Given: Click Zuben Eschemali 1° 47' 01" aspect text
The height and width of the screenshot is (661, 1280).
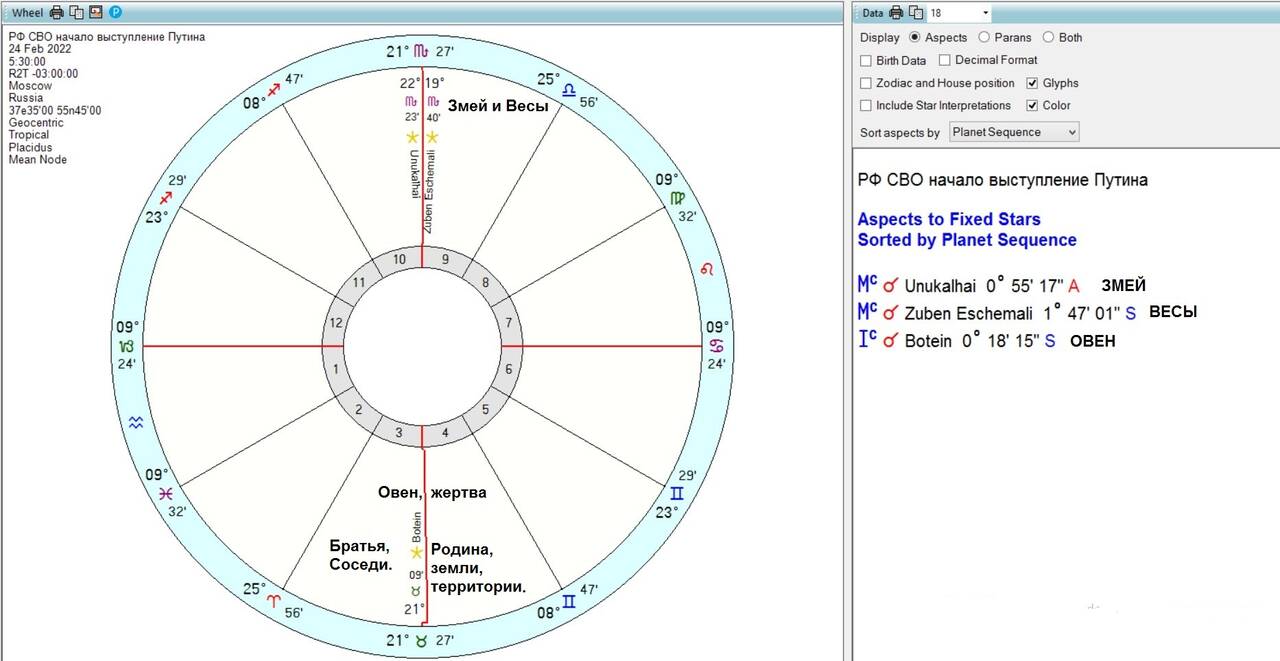Looking at the screenshot, I should 1020,313.
